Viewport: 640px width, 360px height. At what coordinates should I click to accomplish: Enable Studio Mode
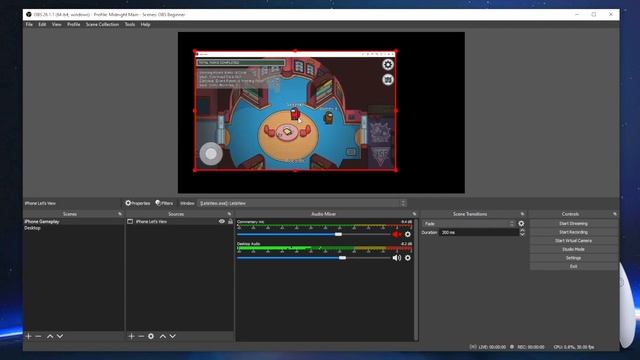point(573,249)
